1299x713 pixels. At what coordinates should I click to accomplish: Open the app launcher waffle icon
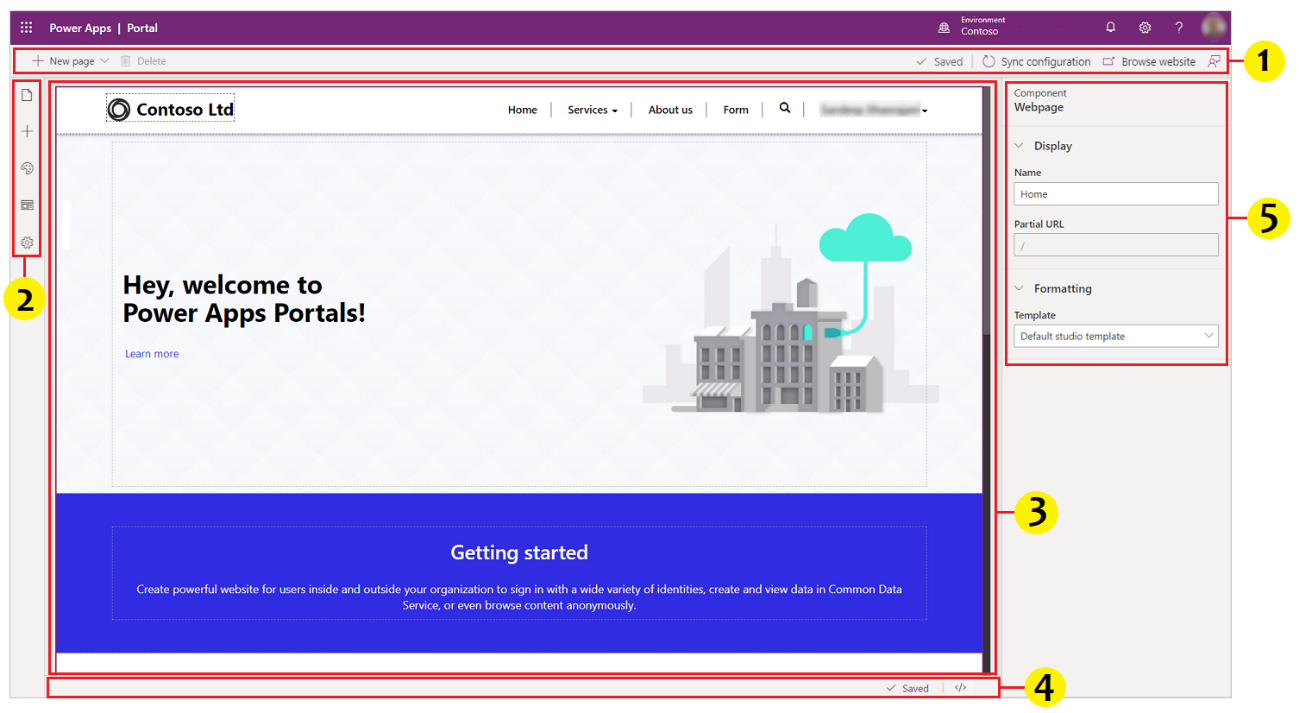pos(27,28)
